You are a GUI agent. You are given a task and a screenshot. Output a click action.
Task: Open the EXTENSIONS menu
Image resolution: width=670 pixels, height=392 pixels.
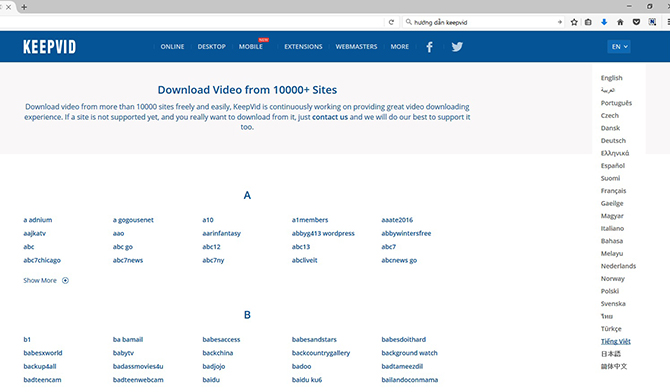point(303,47)
